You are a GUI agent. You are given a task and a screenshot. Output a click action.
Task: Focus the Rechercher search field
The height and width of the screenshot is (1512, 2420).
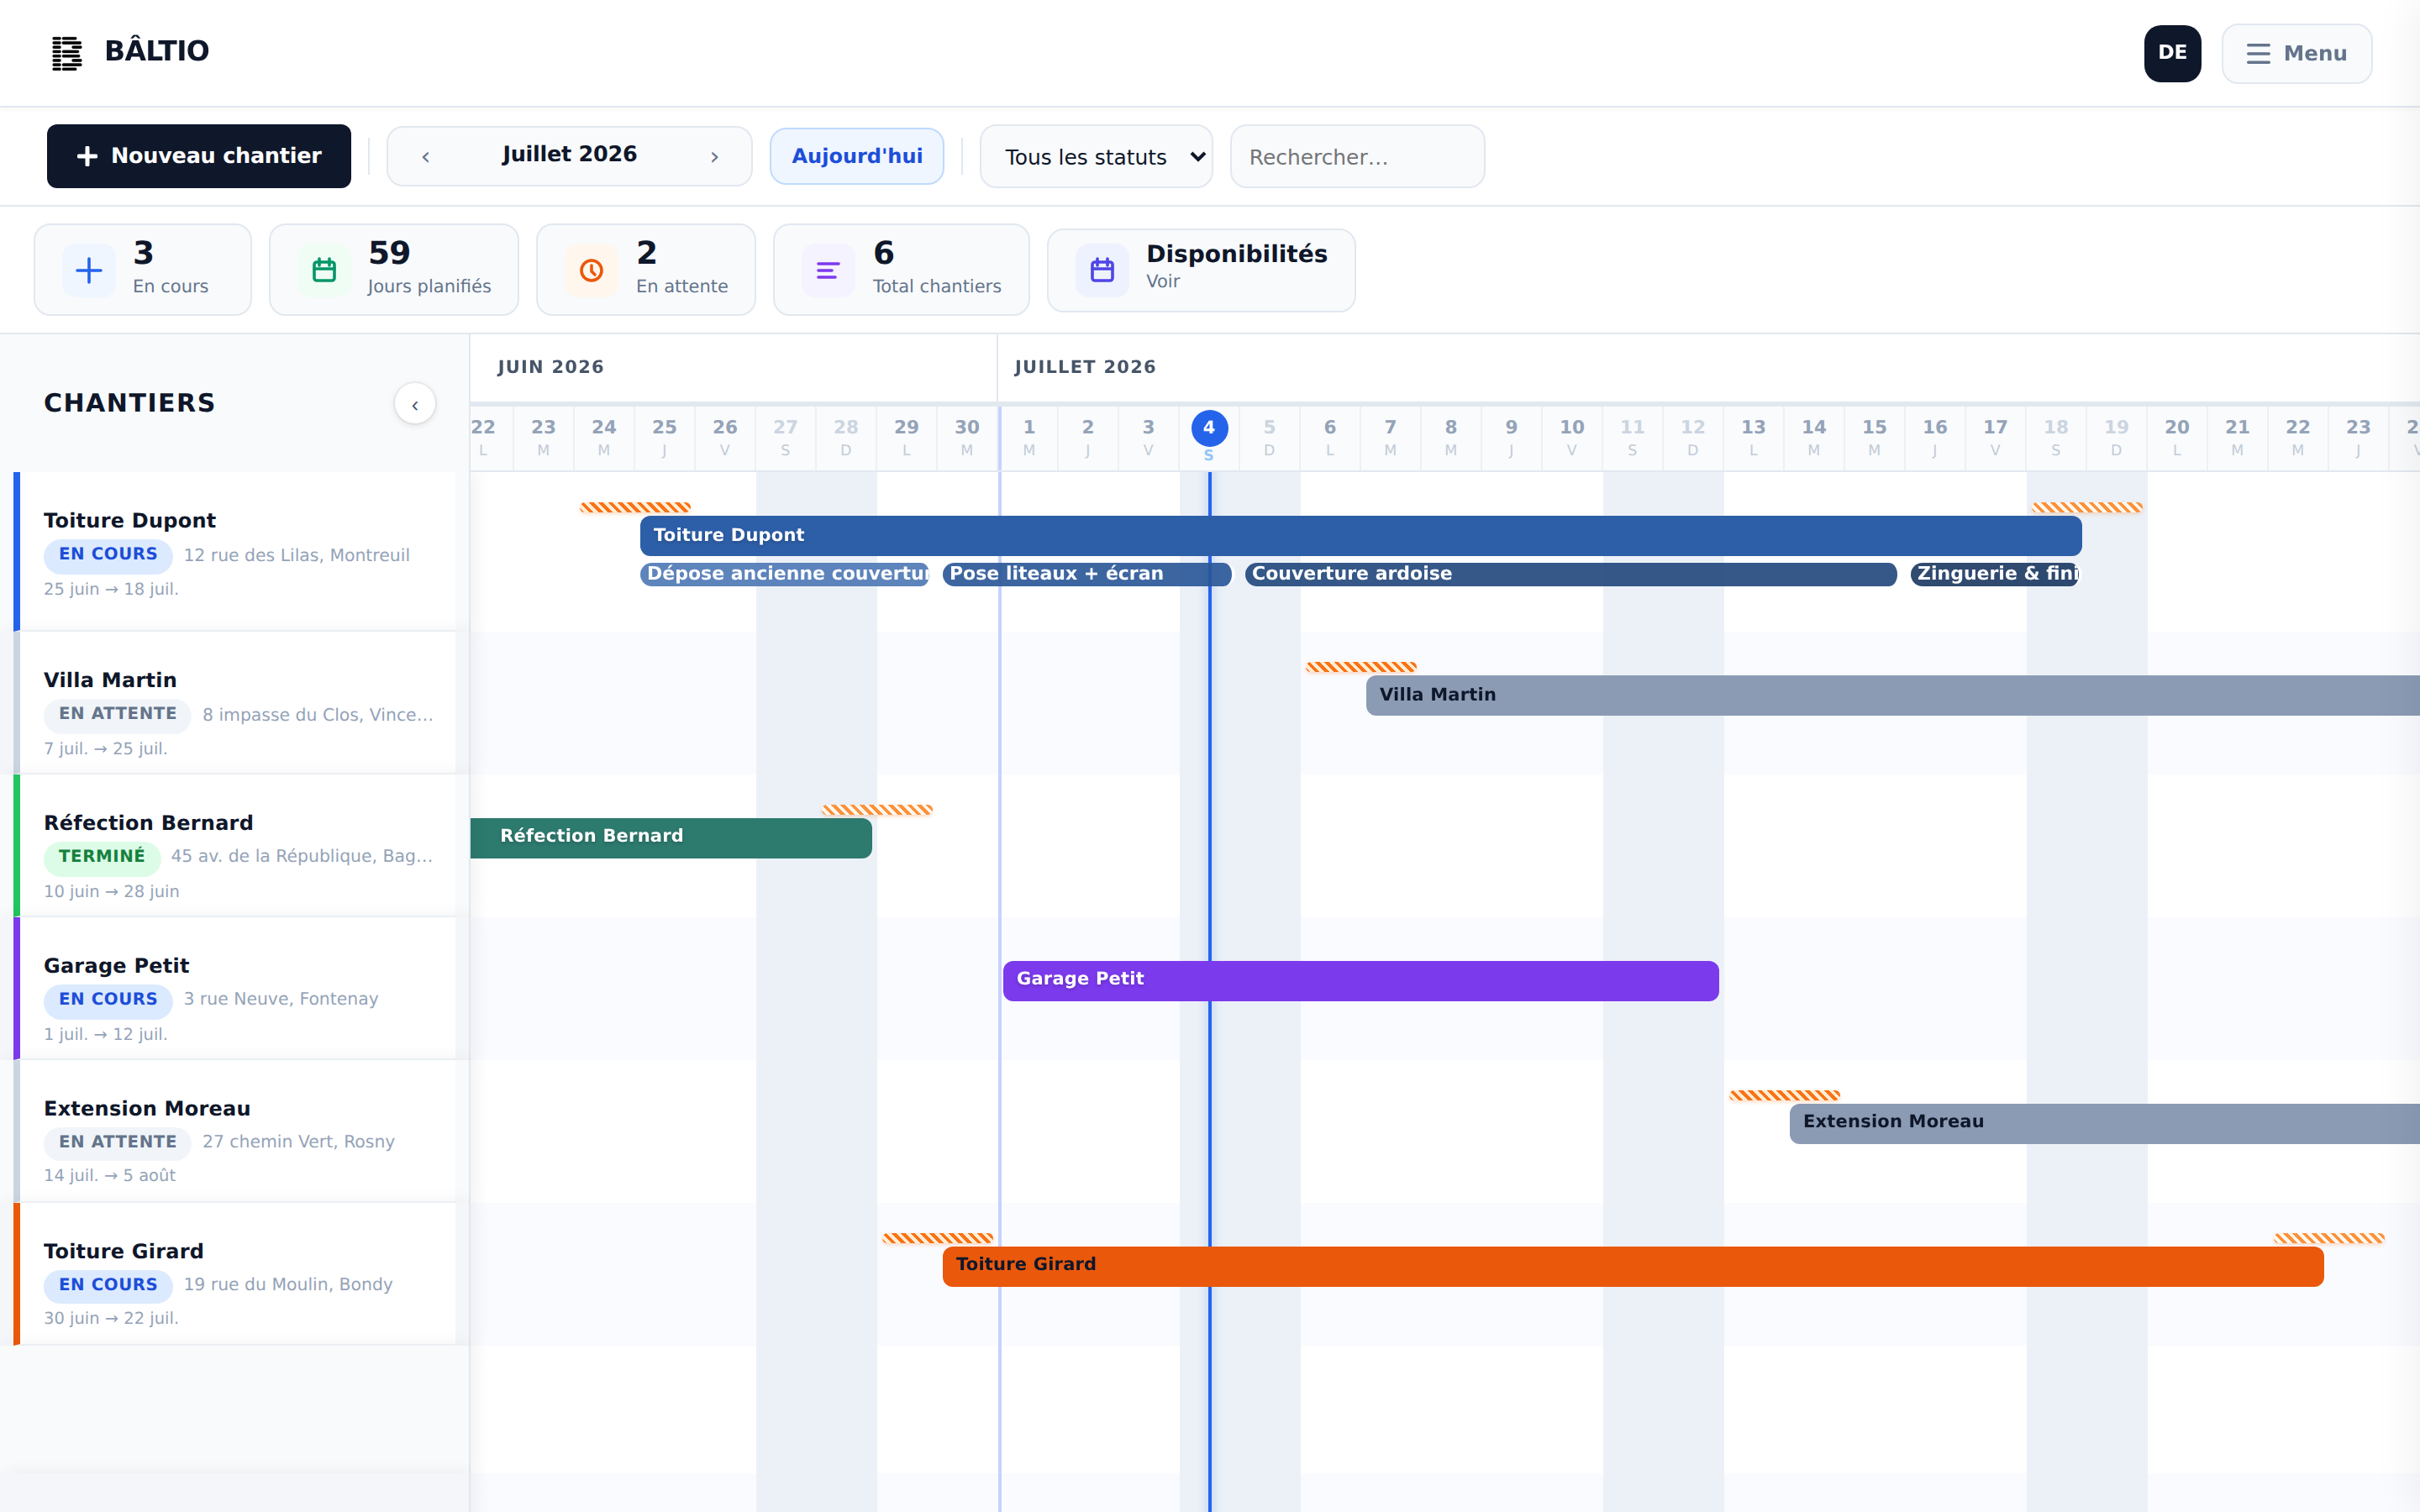pyautogui.click(x=1357, y=157)
